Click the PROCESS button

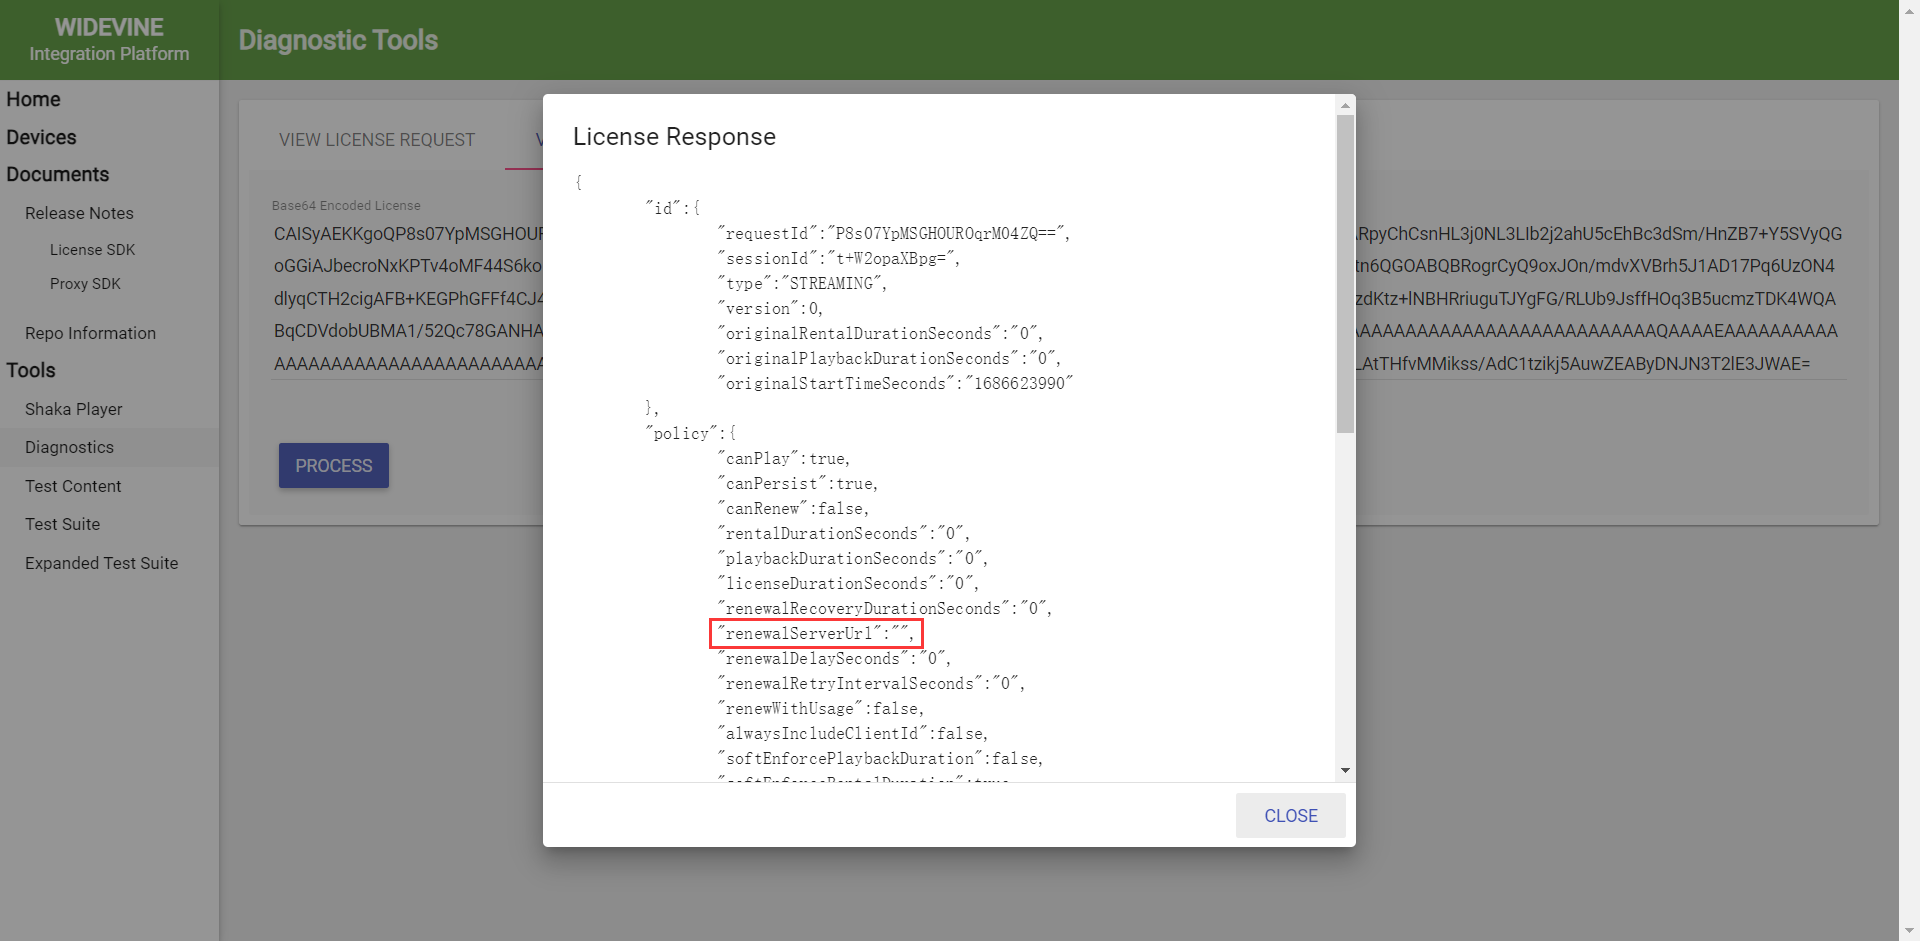[x=334, y=466]
